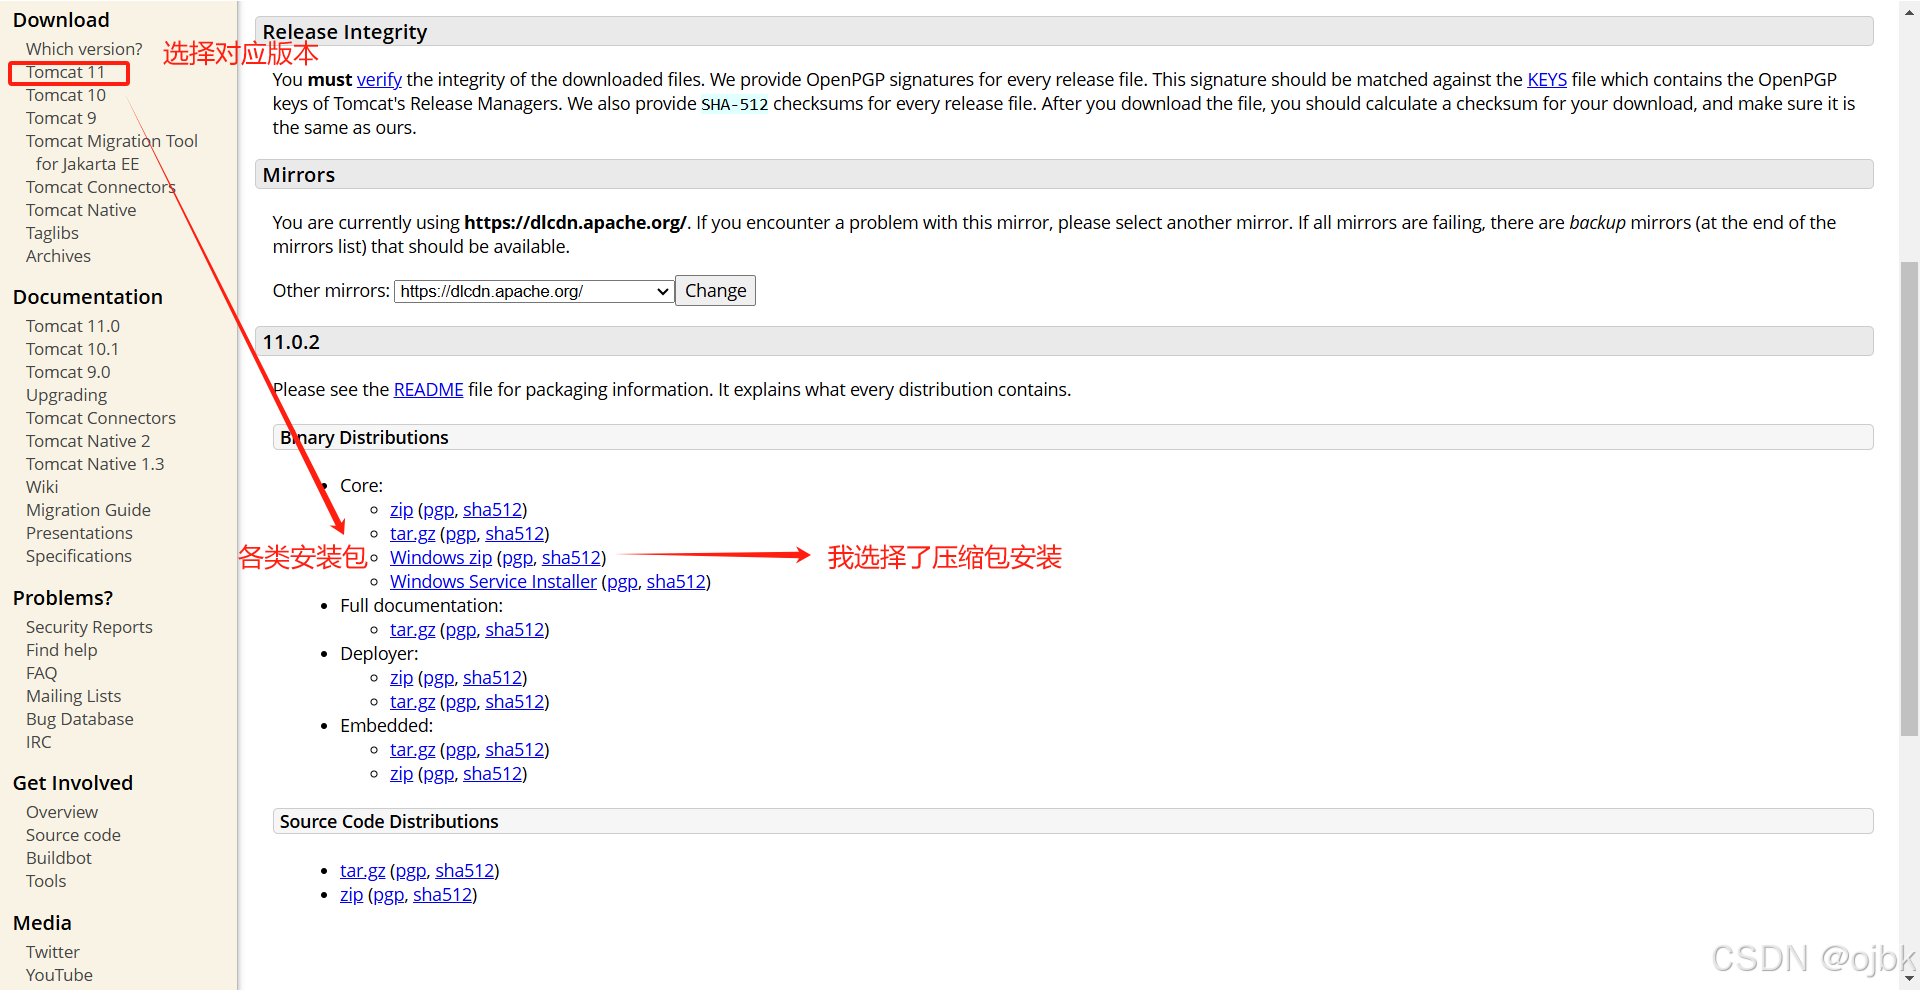Open the Specifications link

pyautogui.click(x=79, y=556)
